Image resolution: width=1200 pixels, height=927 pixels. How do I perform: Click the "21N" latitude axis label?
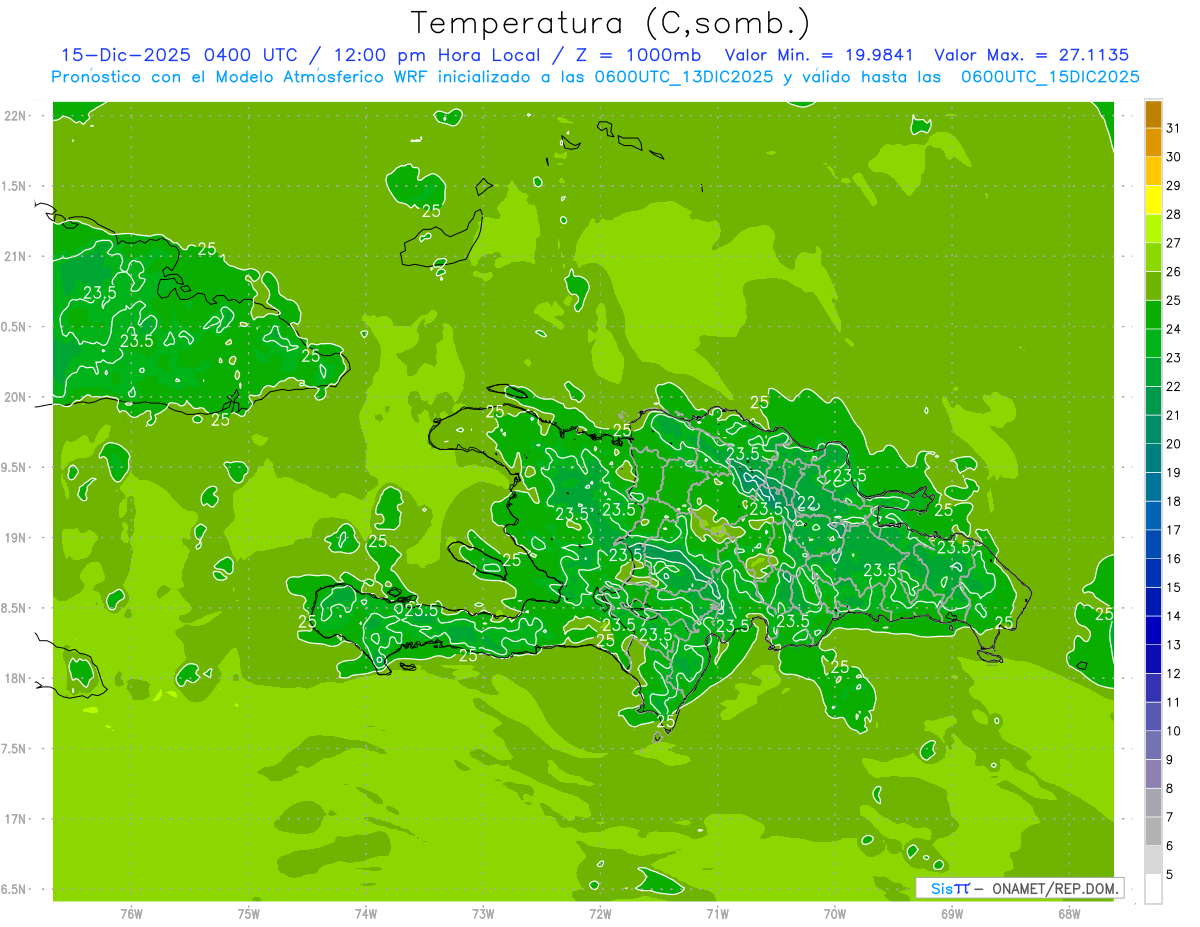click(x=16, y=257)
